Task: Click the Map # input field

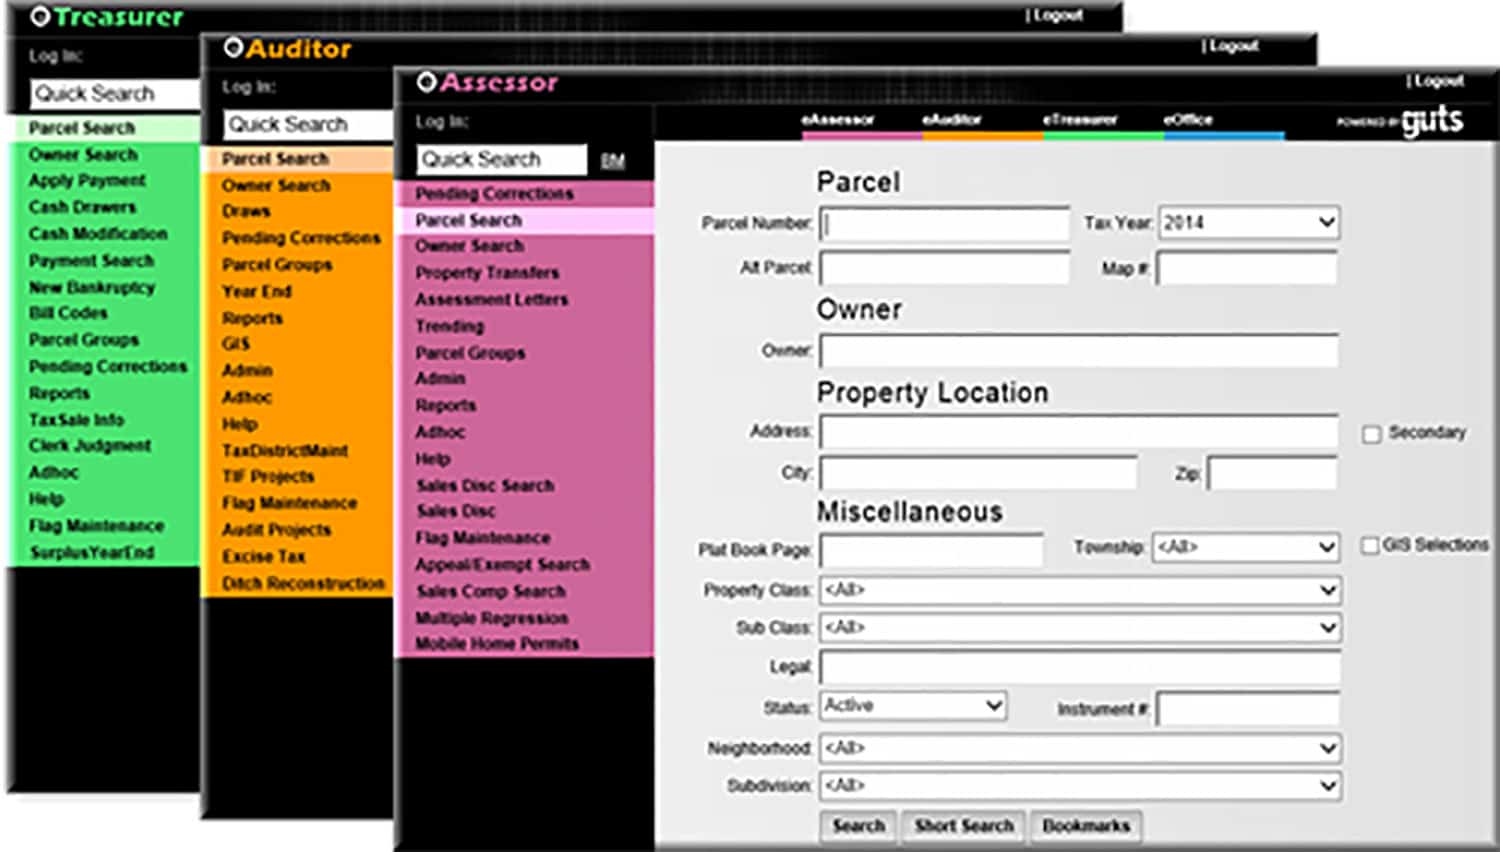Action: click(x=1248, y=268)
